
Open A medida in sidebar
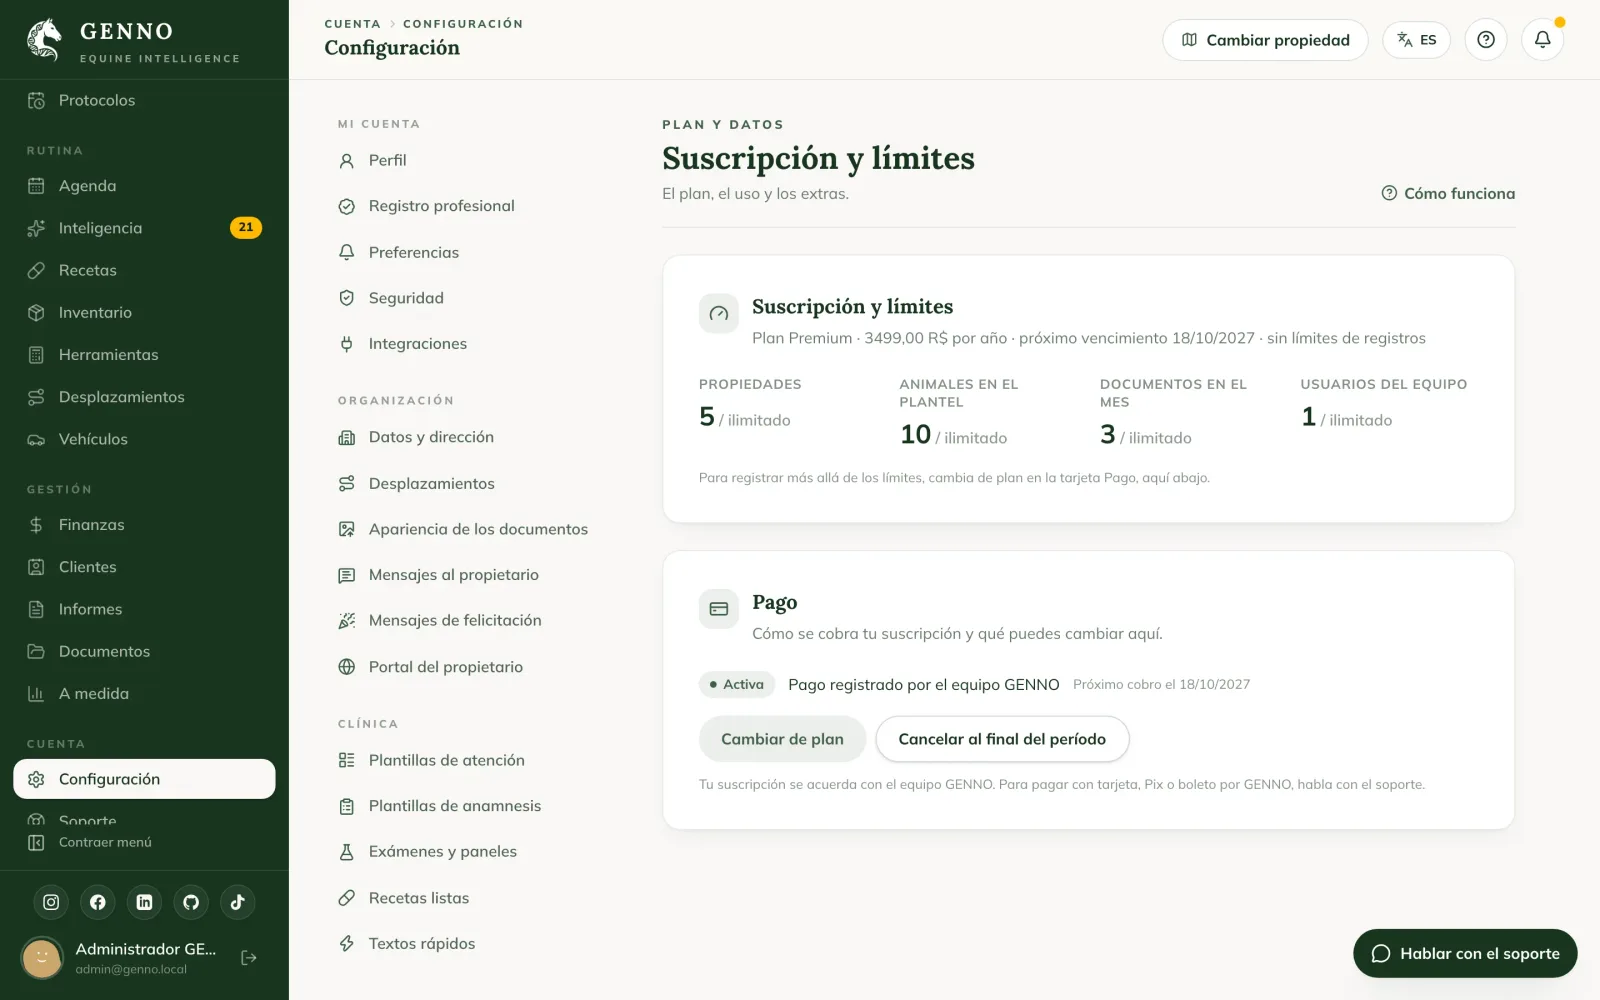(144, 693)
